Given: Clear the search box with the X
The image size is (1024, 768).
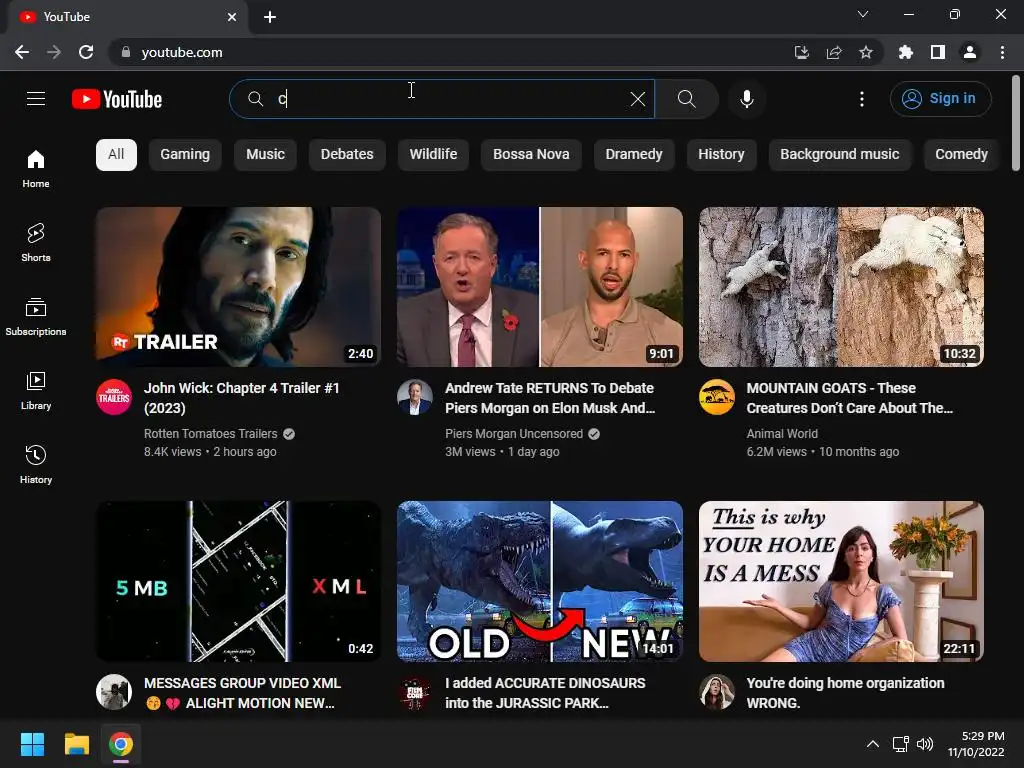Looking at the screenshot, I should pyautogui.click(x=637, y=99).
